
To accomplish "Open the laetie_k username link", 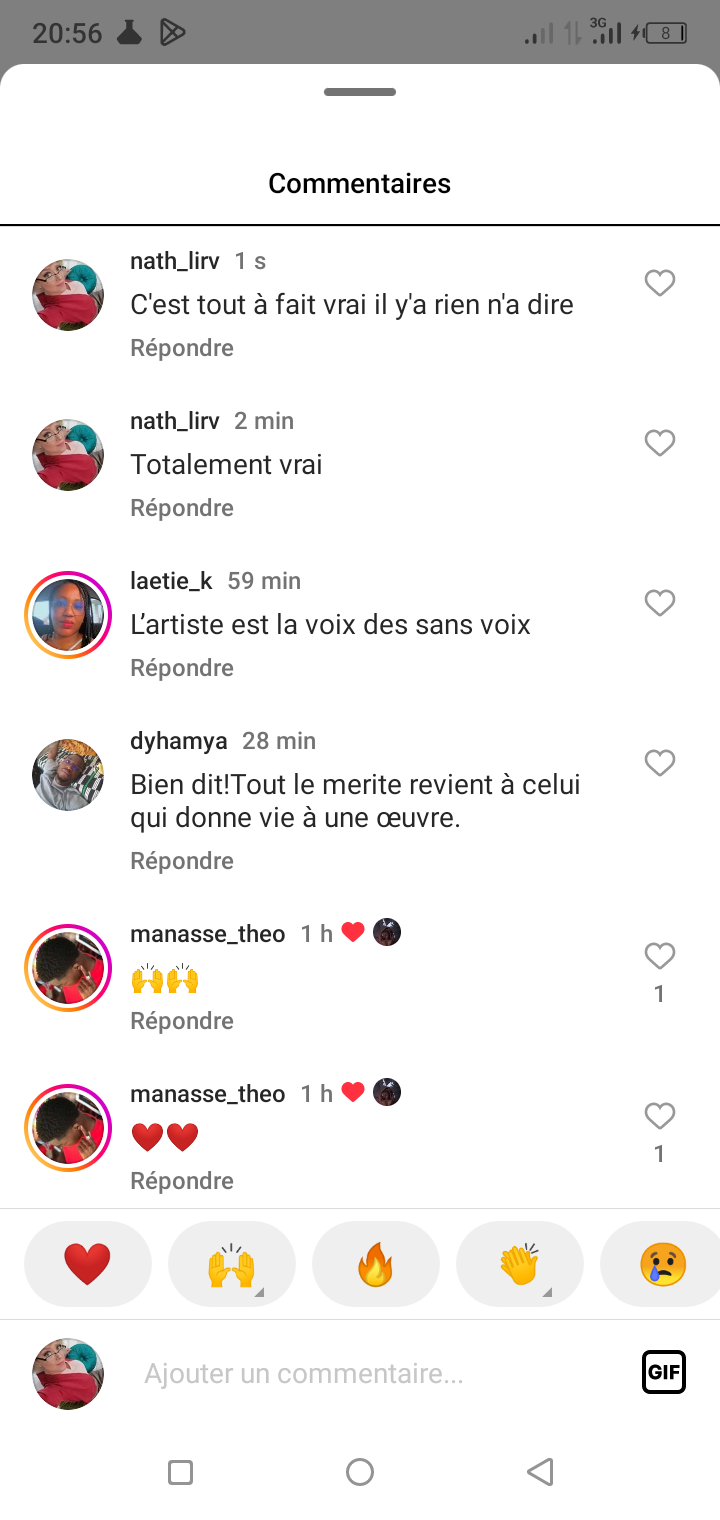I will 171,581.
